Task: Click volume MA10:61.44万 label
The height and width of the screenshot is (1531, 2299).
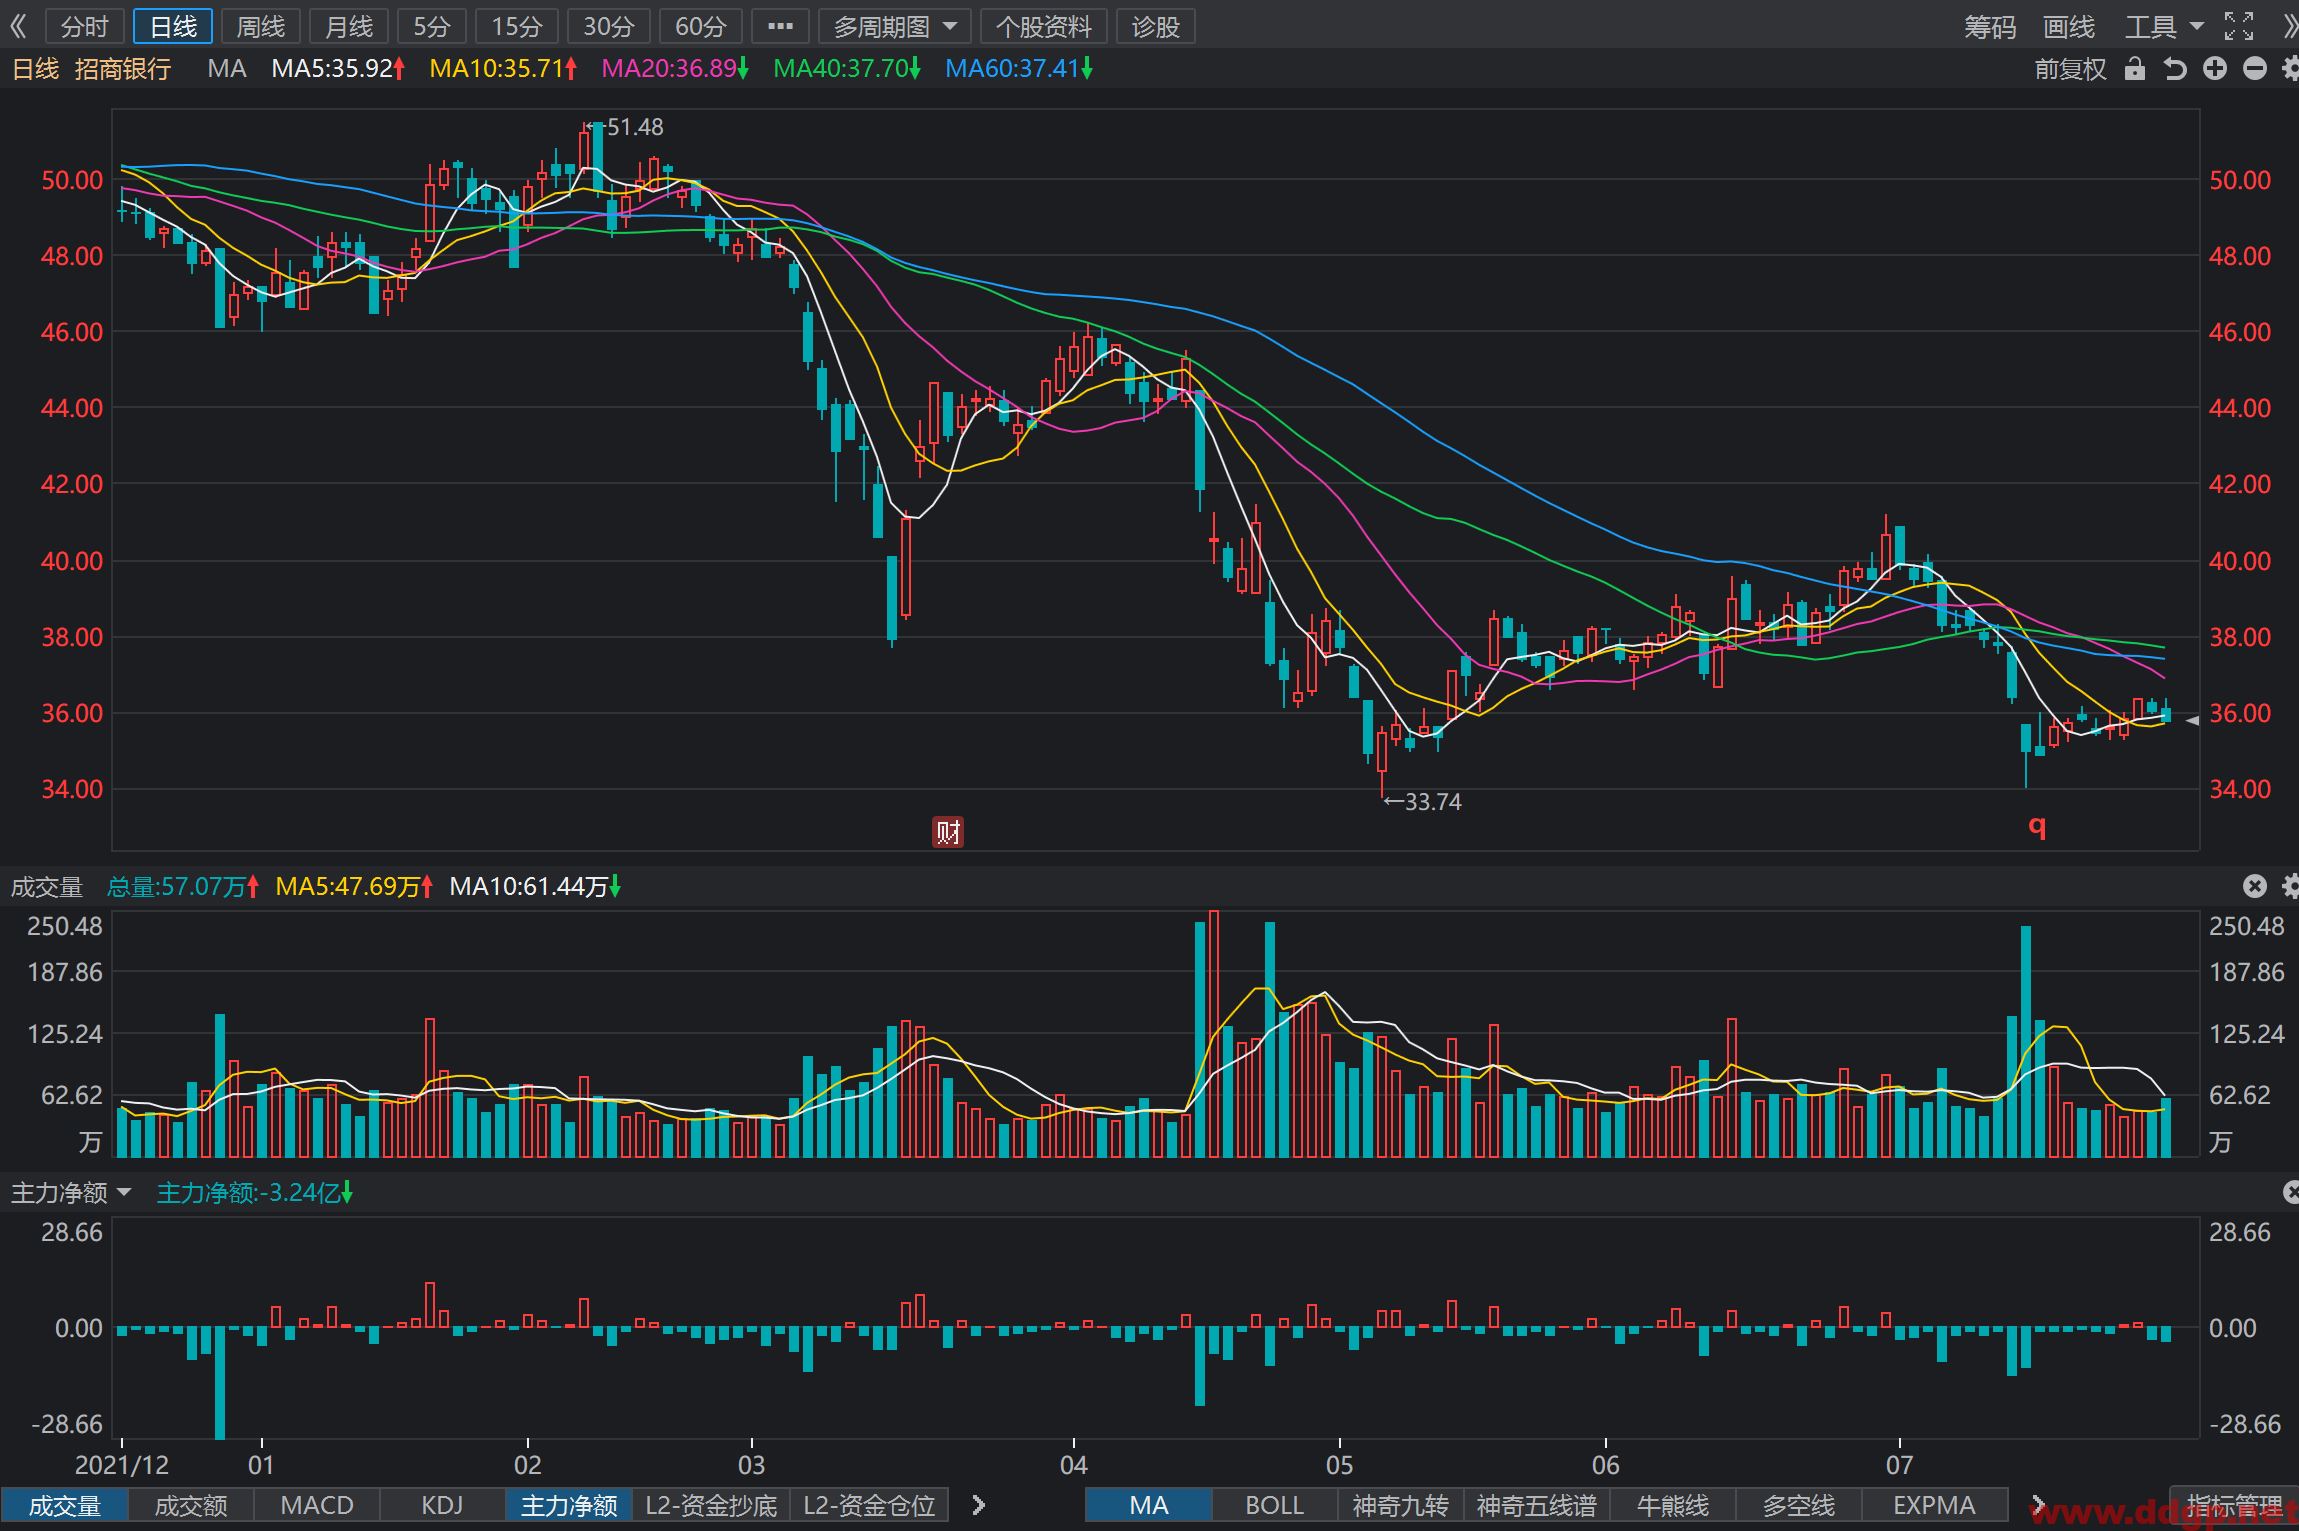Action: tap(535, 886)
